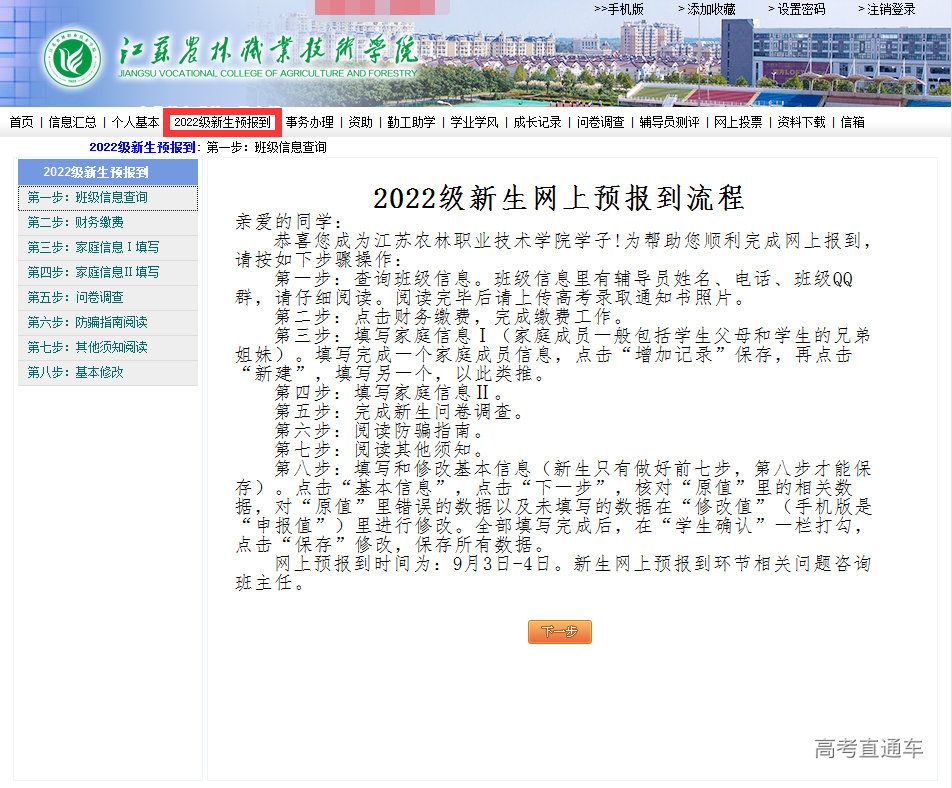Open the 手机版 mobile version link
The image size is (952, 788).
(x=619, y=9)
